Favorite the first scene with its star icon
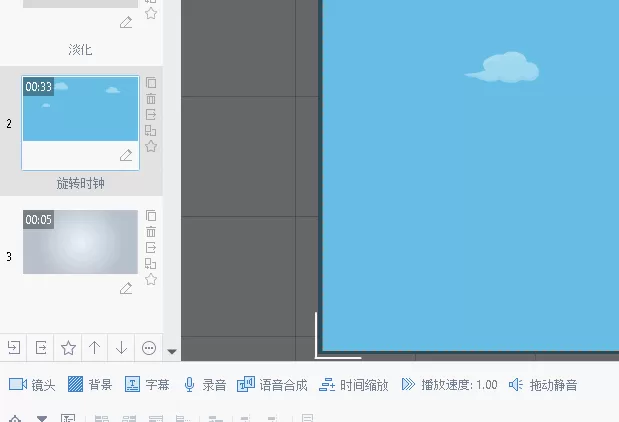619x422 pixels. [151, 13]
